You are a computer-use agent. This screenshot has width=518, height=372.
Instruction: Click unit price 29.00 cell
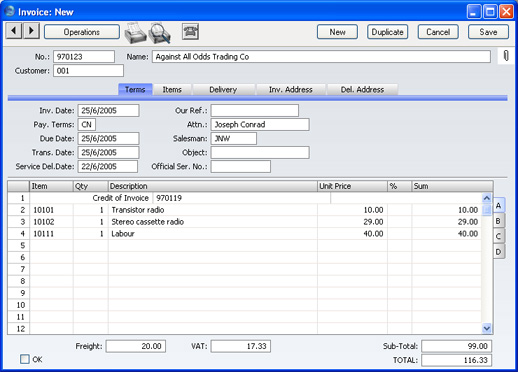(x=352, y=222)
